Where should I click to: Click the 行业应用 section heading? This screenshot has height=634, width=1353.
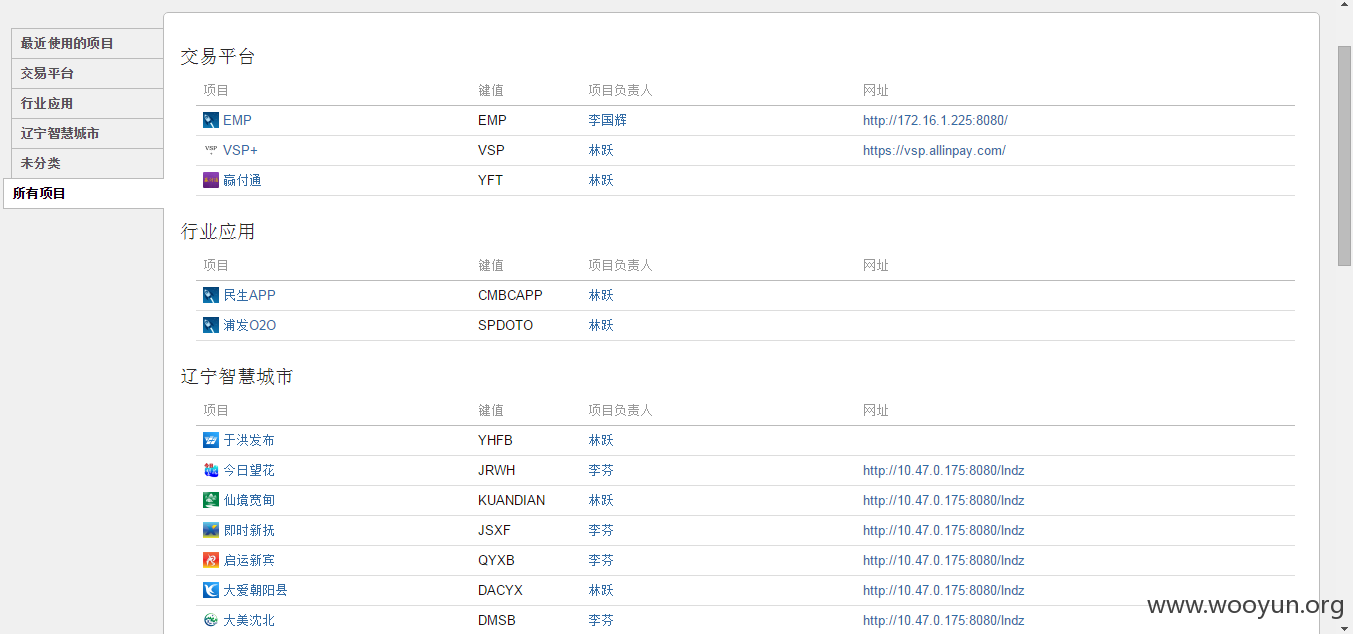pyautogui.click(x=218, y=232)
